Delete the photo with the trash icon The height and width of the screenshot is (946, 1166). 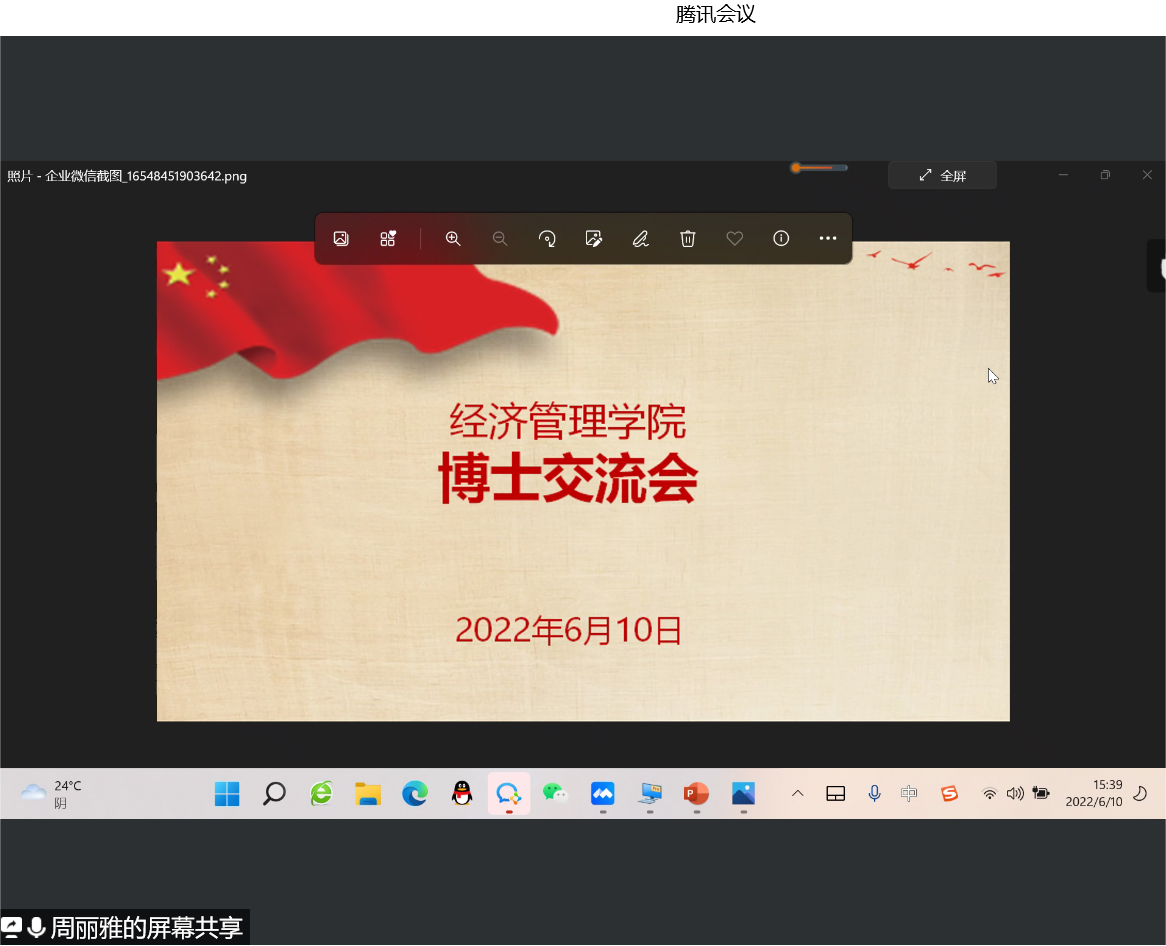(x=688, y=239)
